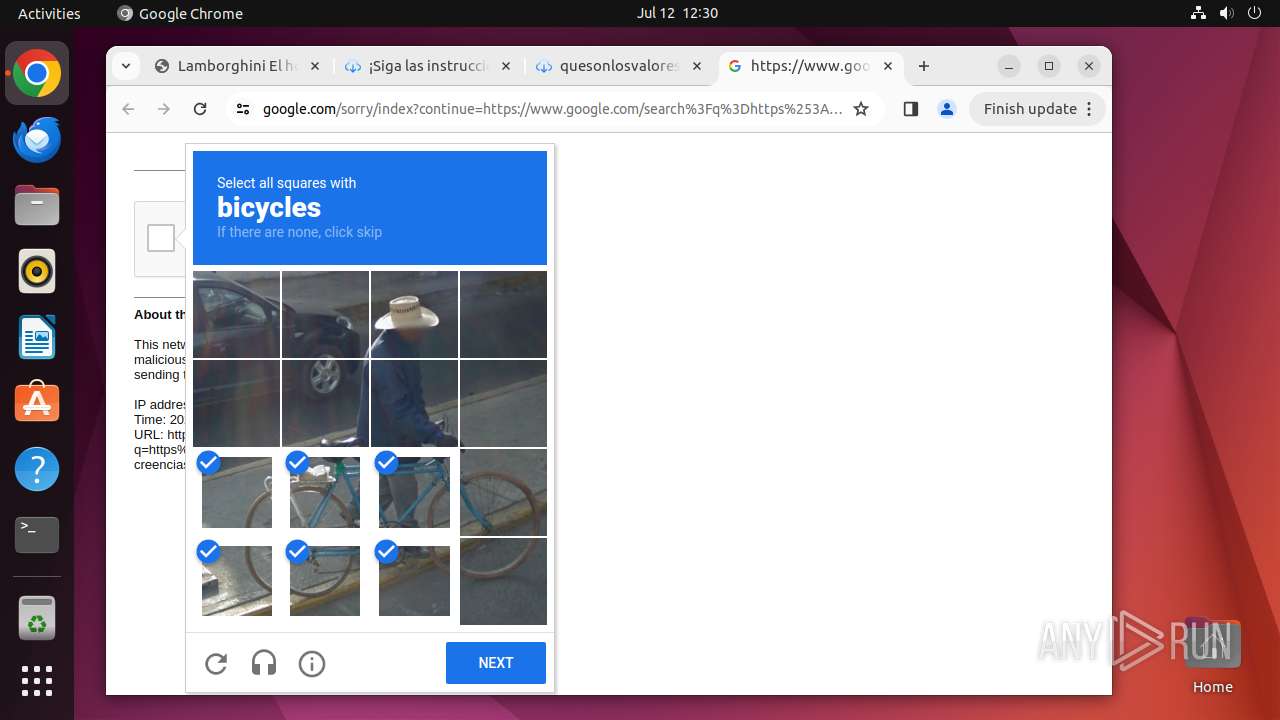
Task: Get an audio challenge via headphones icon
Action: (x=264, y=663)
